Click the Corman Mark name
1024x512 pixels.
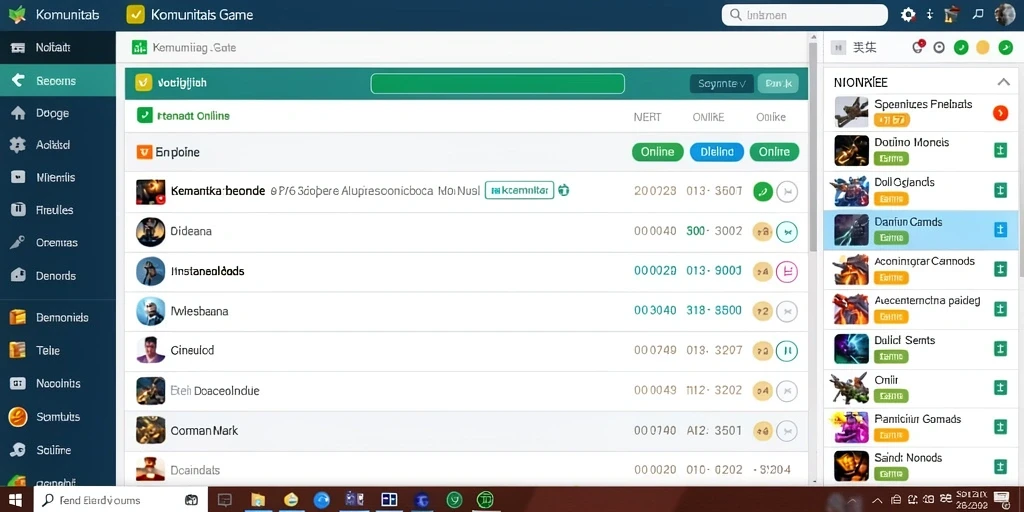click(x=204, y=431)
